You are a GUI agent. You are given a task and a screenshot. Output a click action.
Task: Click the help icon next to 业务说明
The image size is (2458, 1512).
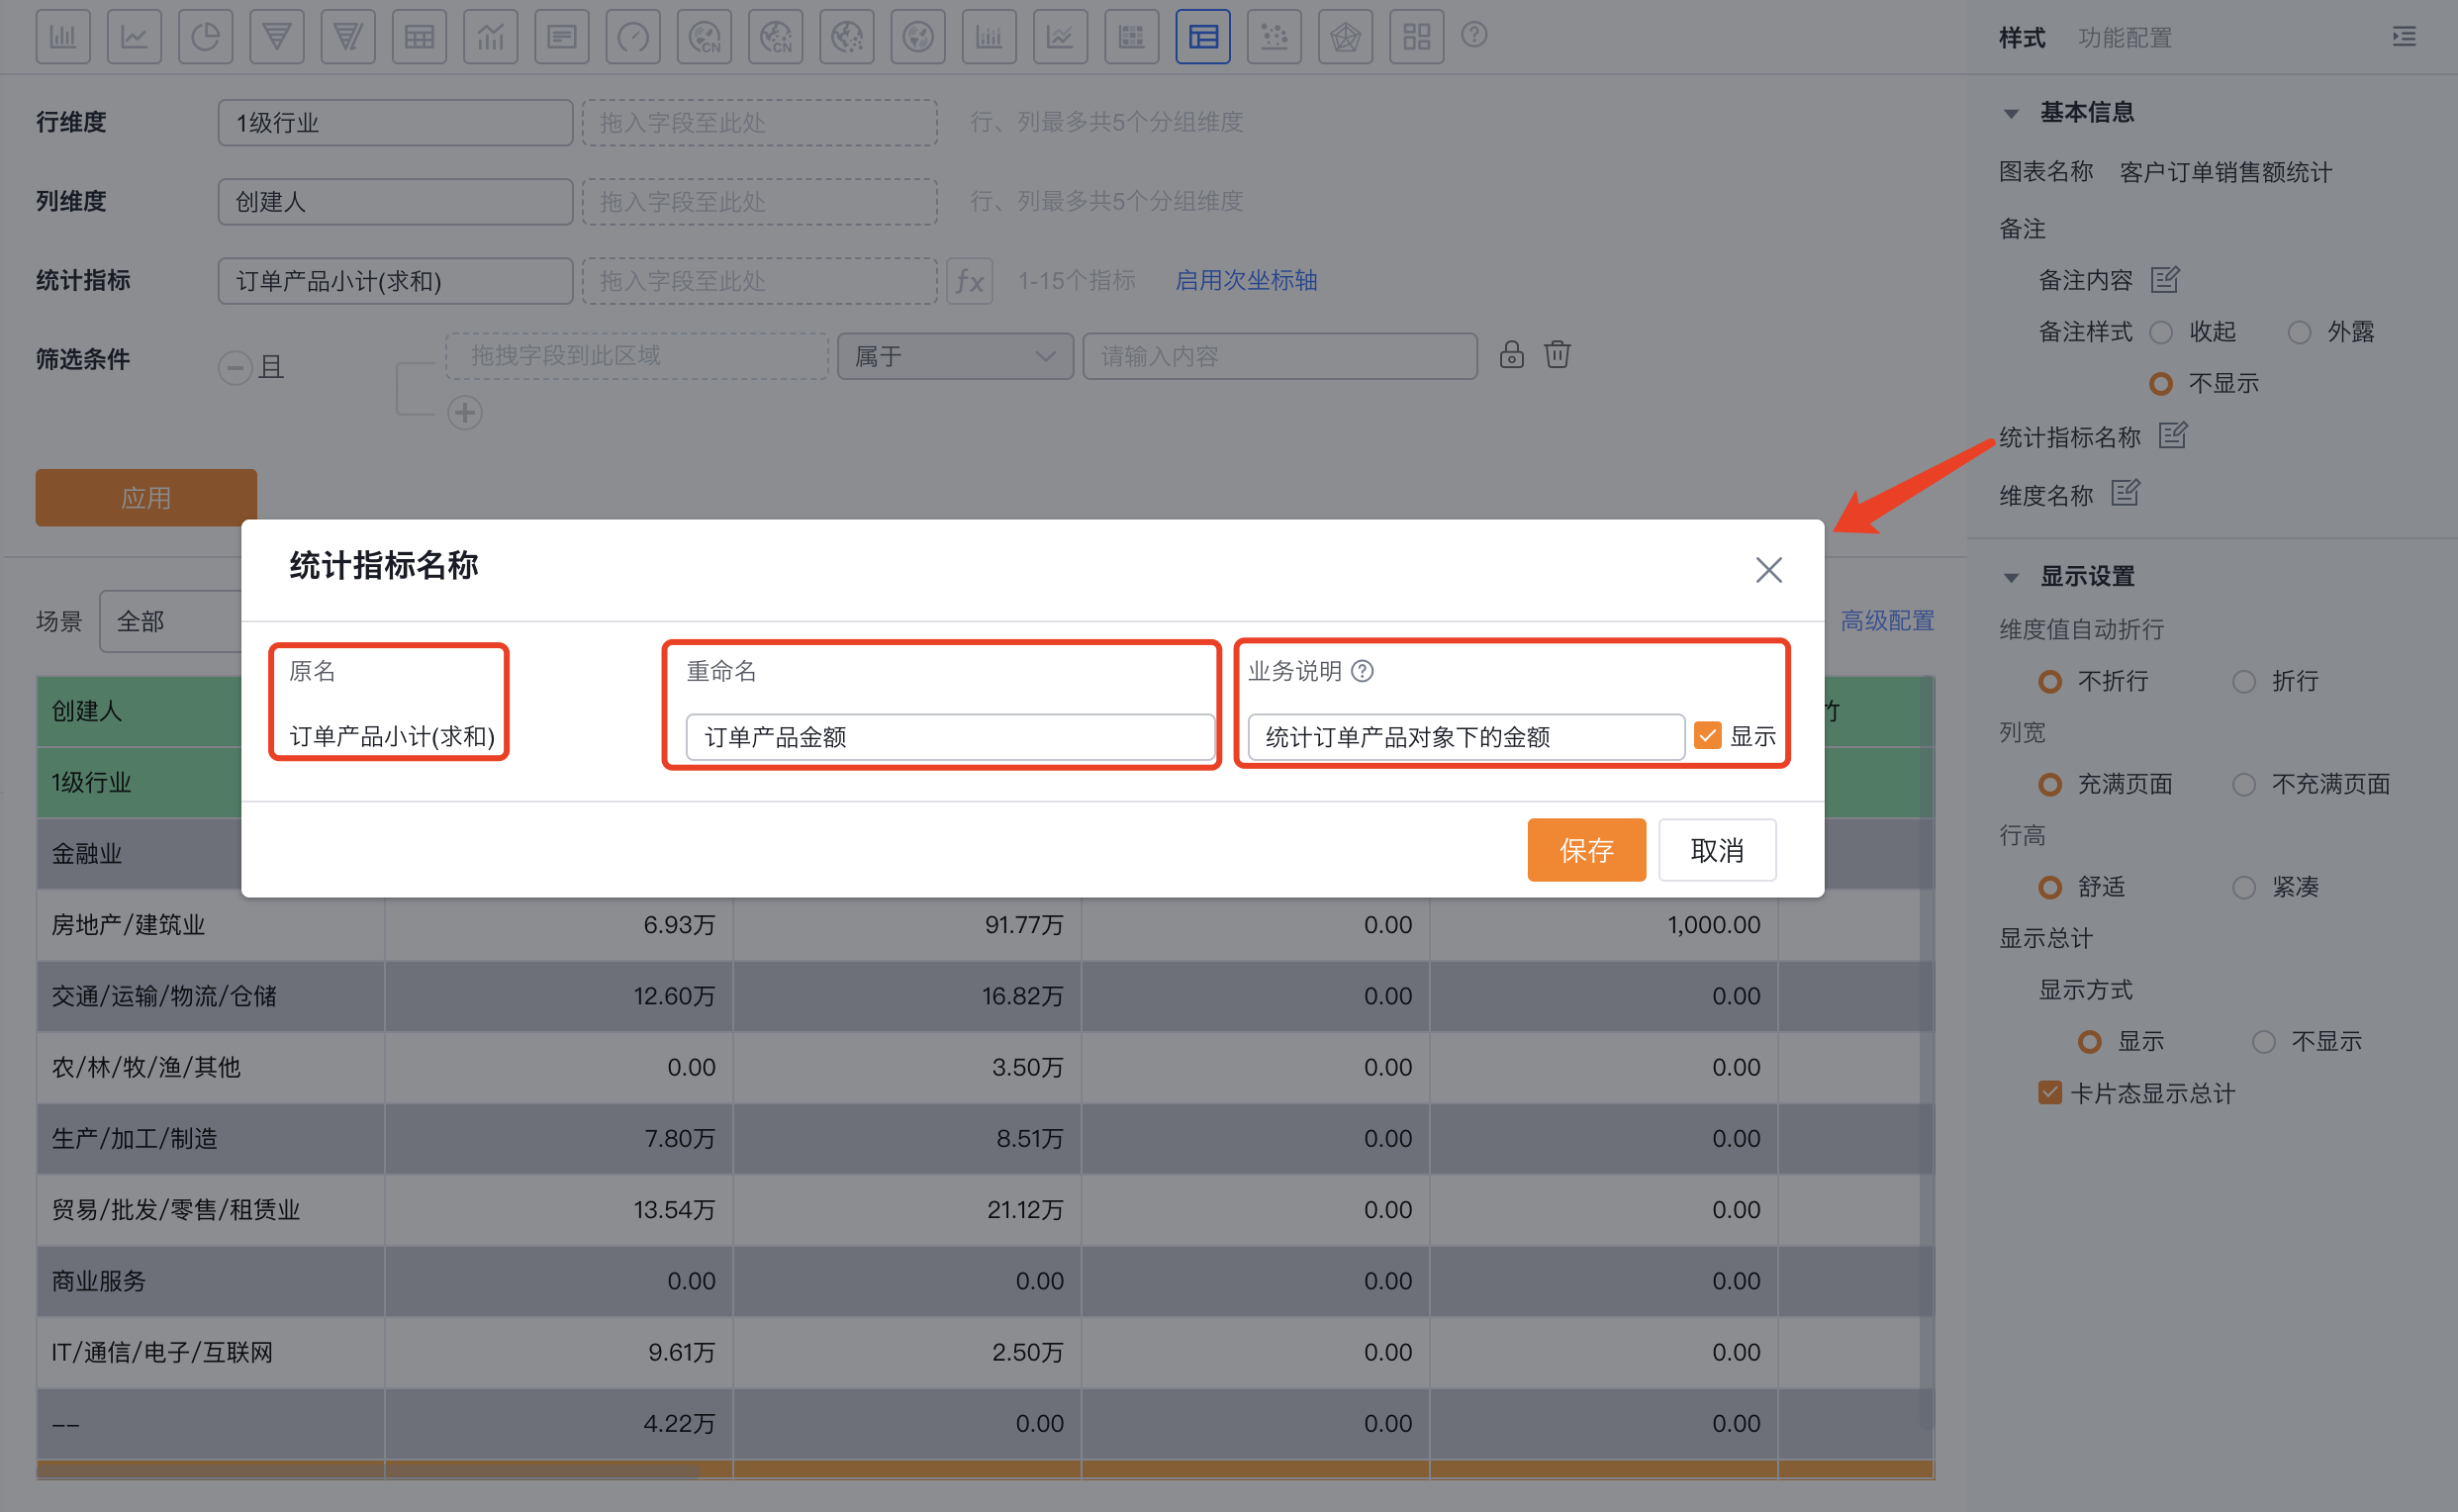pos(1362,671)
